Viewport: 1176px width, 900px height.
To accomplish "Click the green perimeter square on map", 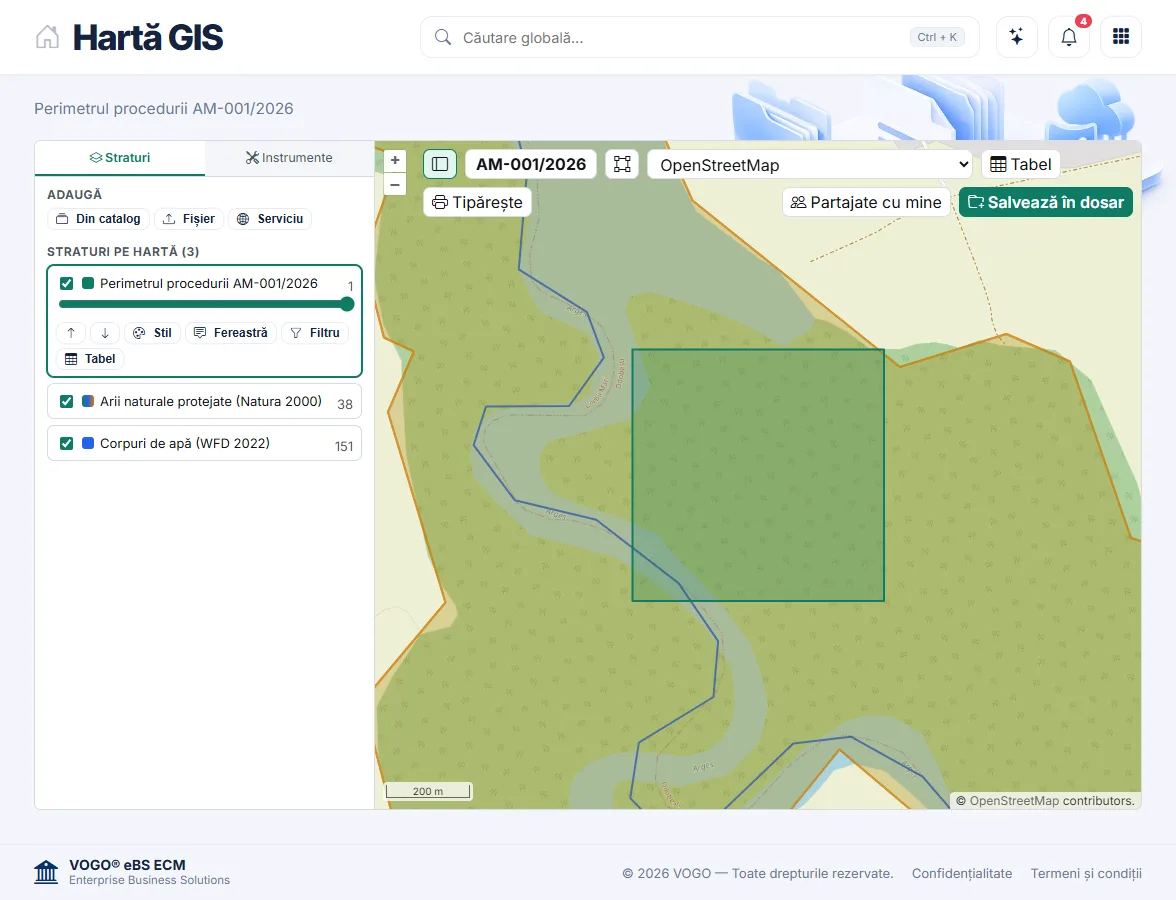I will (x=758, y=475).
